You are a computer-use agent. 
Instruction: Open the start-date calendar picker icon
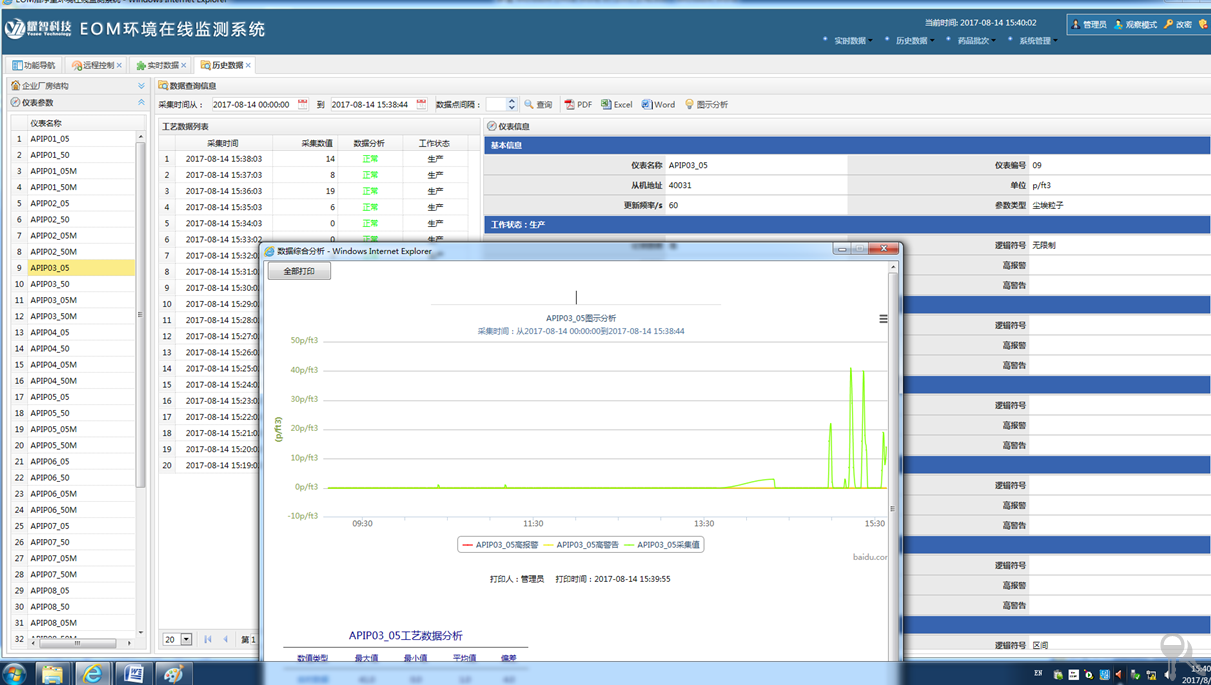[x=303, y=104]
